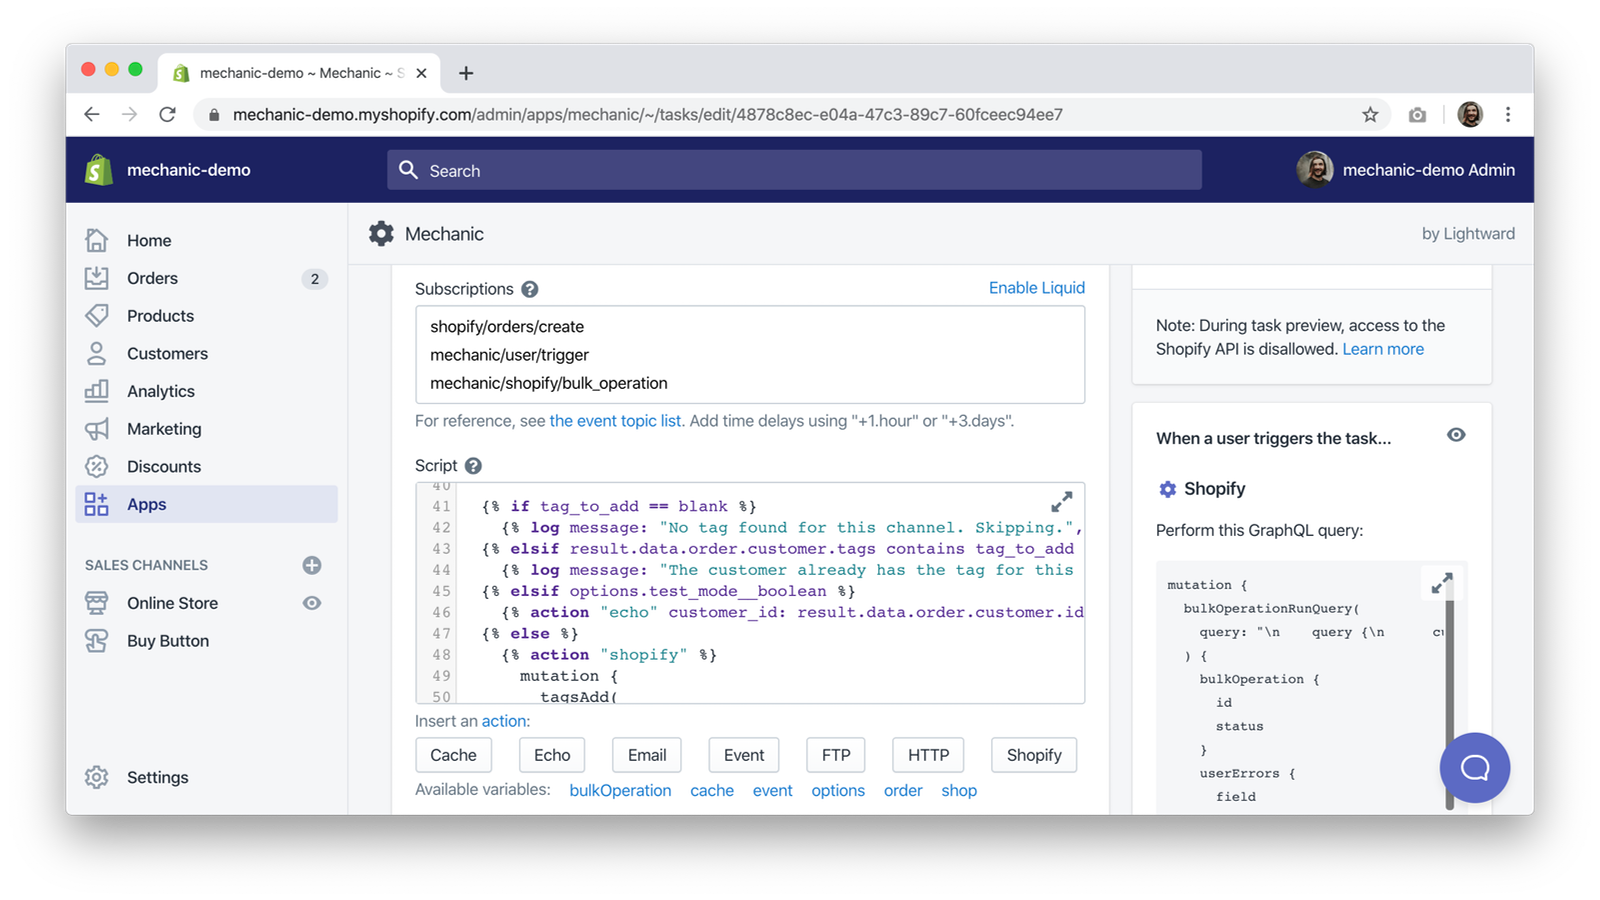Click the Discounts badge icon

tap(97, 467)
